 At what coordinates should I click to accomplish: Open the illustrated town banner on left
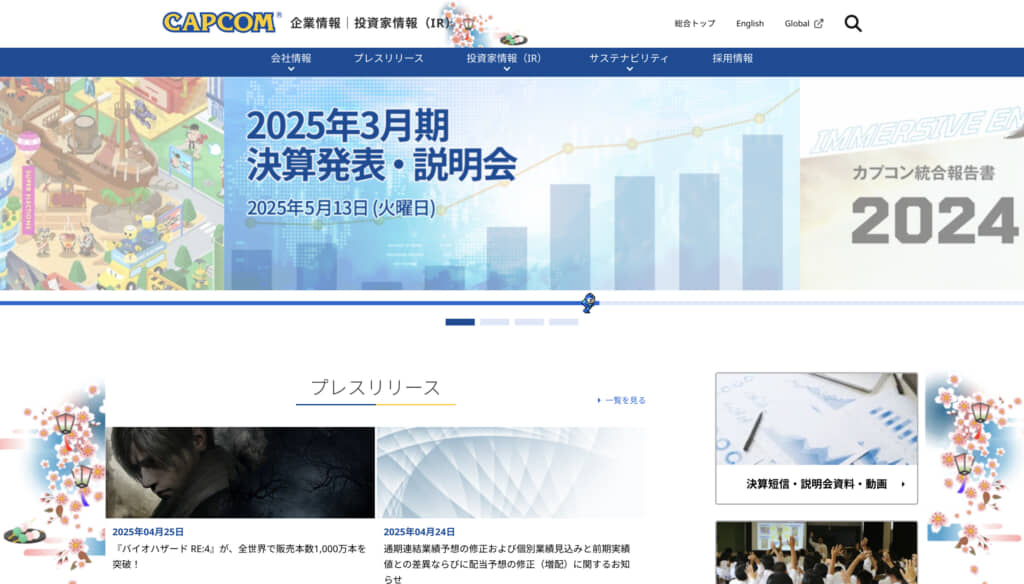tap(112, 184)
